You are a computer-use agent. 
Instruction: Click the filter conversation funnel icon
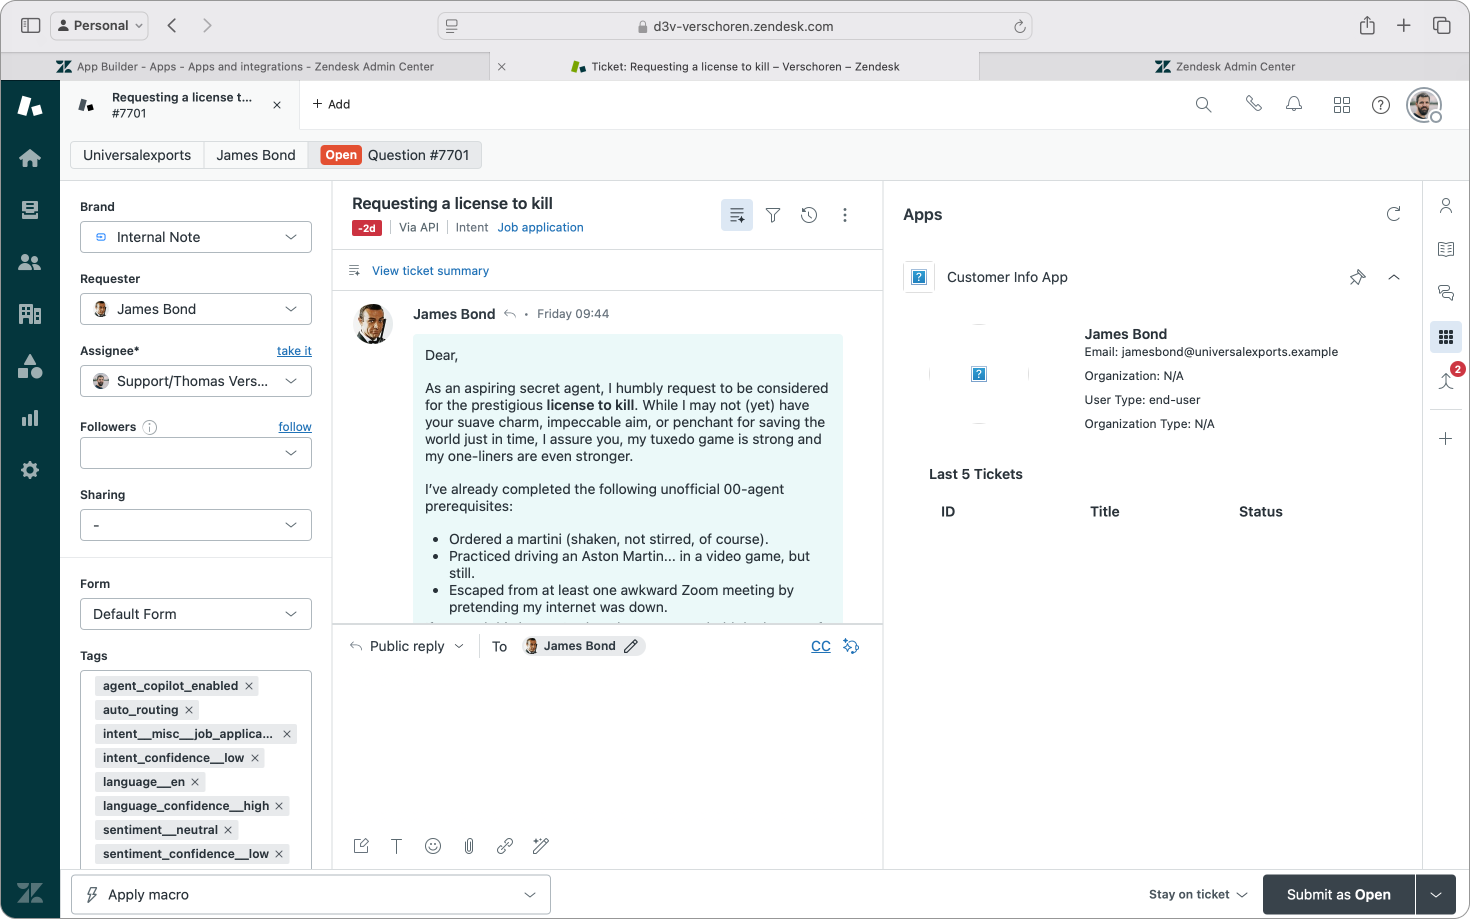[x=773, y=215]
